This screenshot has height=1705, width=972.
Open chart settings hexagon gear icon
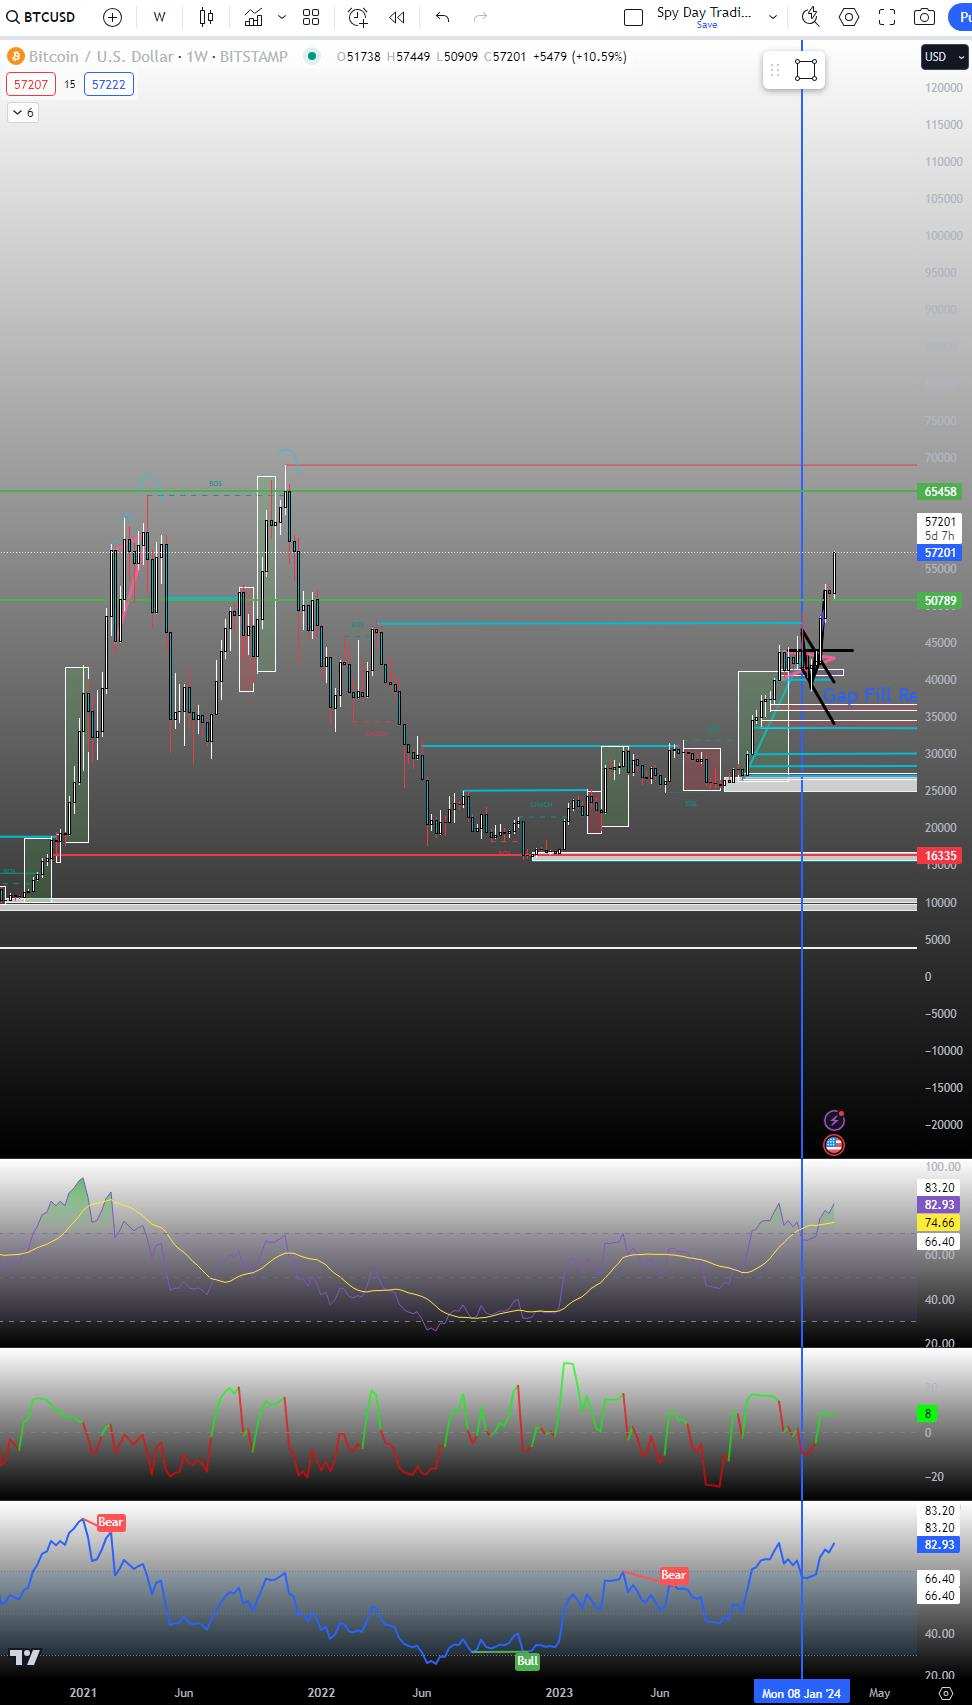pyautogui.click(x=848, y=17)
